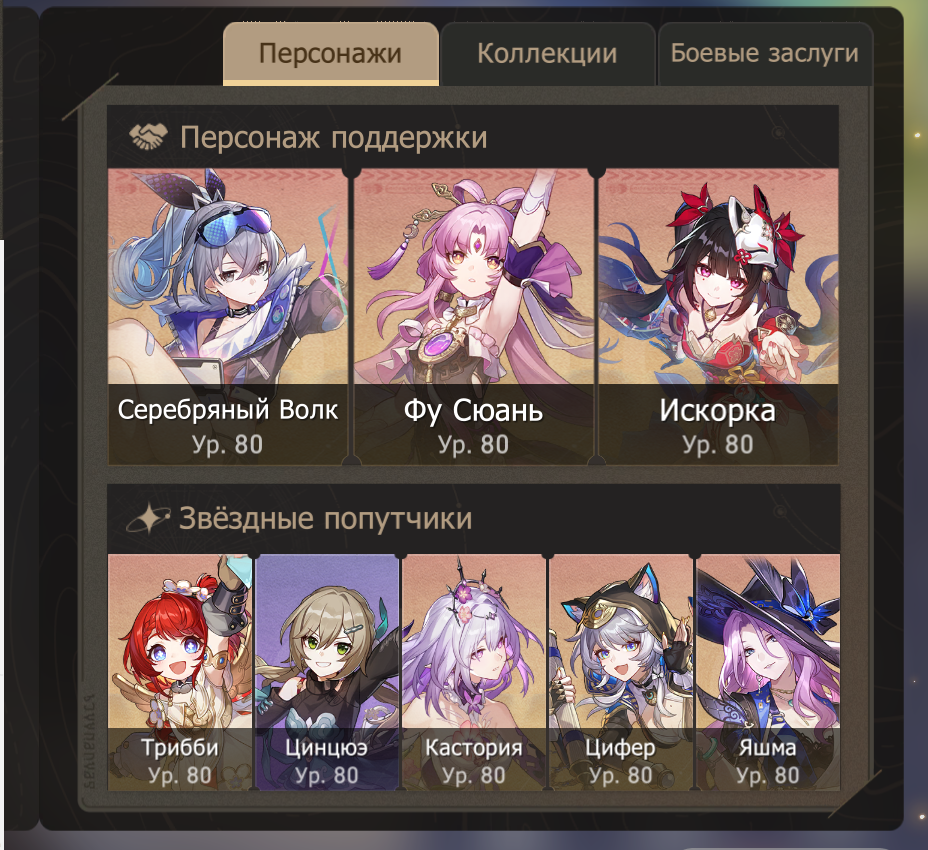Open the Цифер companion card
Screen dimensions: 928x850
620,672
